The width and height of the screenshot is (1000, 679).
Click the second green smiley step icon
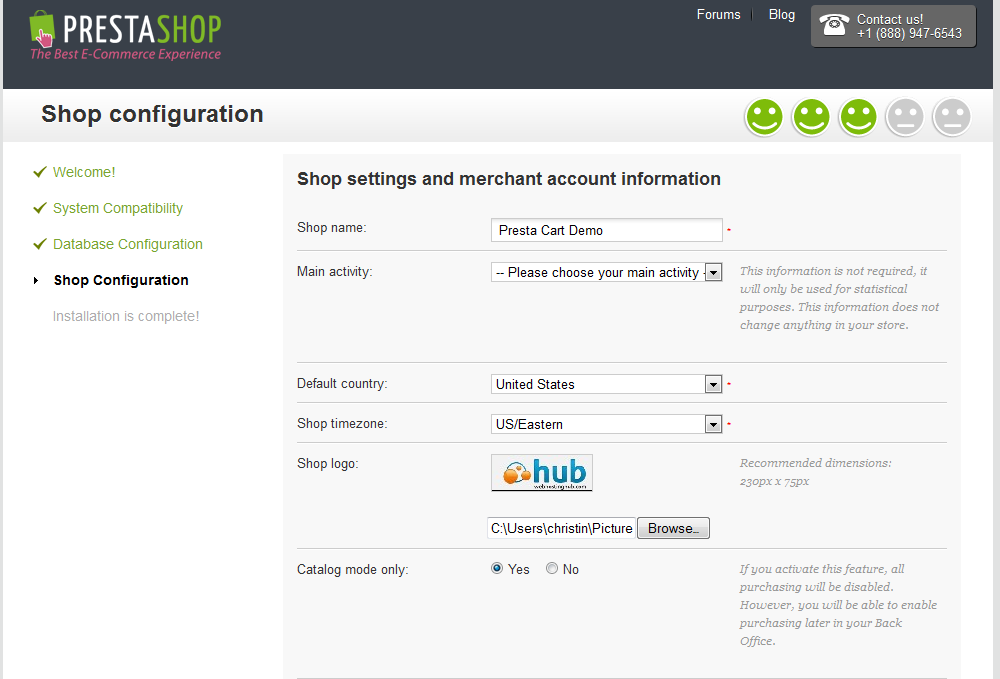click(811, 117)
